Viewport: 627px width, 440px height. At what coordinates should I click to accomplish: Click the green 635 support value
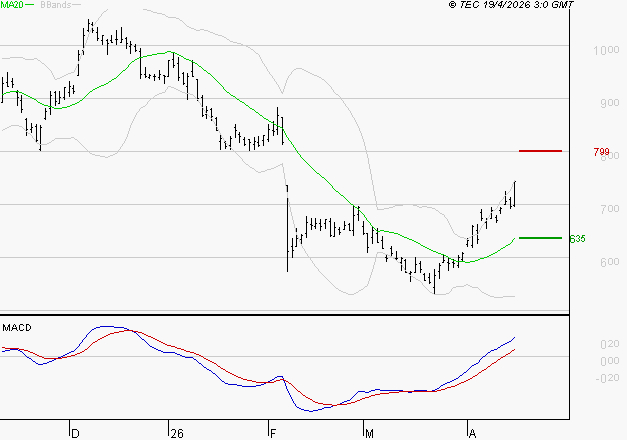[577, 239]
